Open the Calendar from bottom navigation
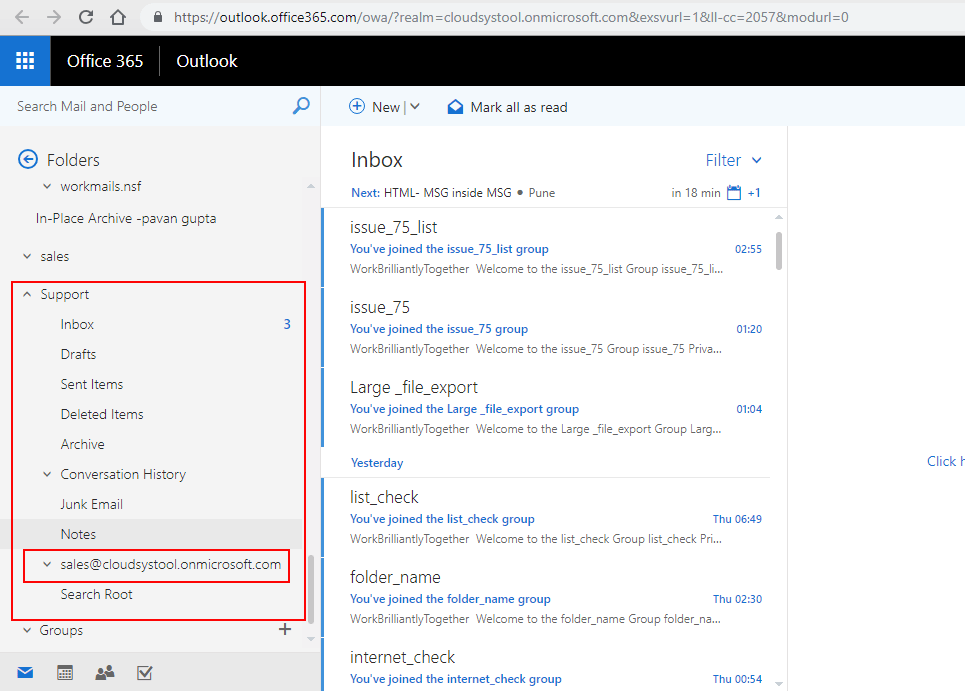This screenshot has width=965, height=691. (64, 672)
